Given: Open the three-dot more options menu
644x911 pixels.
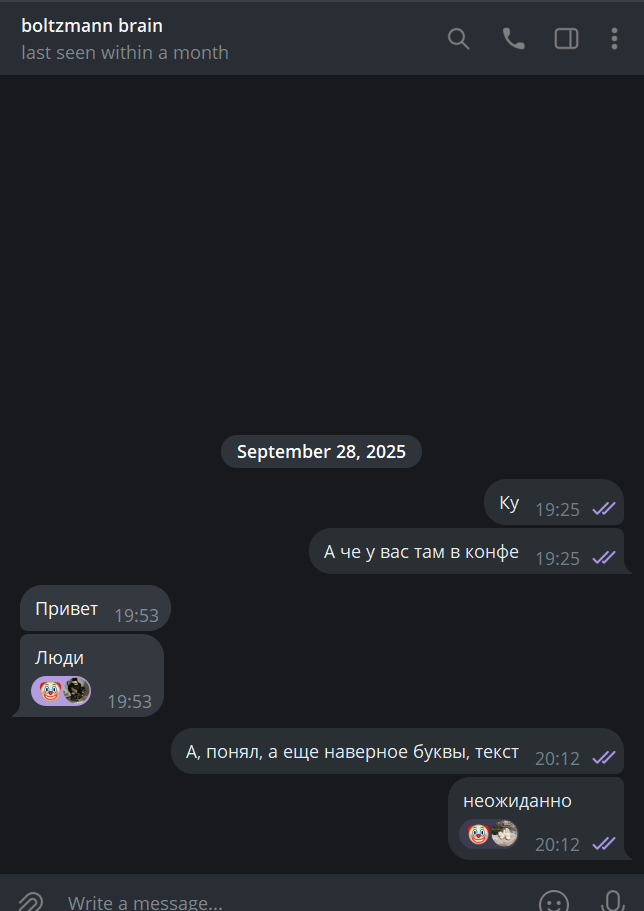Looking at the screenshot, I should pos(614,39).
